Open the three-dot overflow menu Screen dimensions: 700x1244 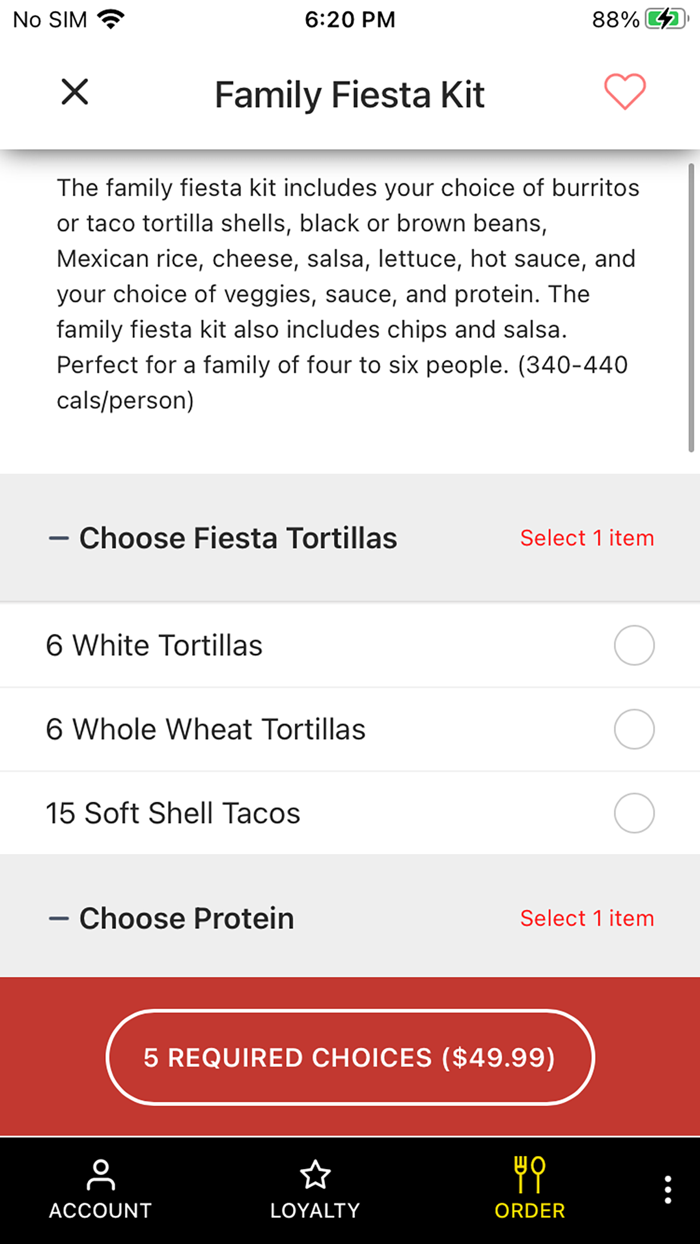(667, 1189)
